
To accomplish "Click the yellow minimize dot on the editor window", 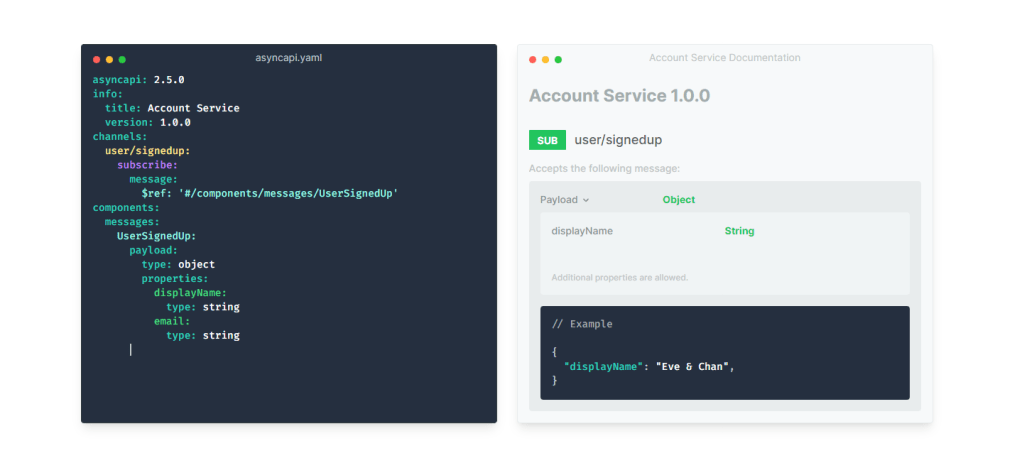I will point(109,60).
